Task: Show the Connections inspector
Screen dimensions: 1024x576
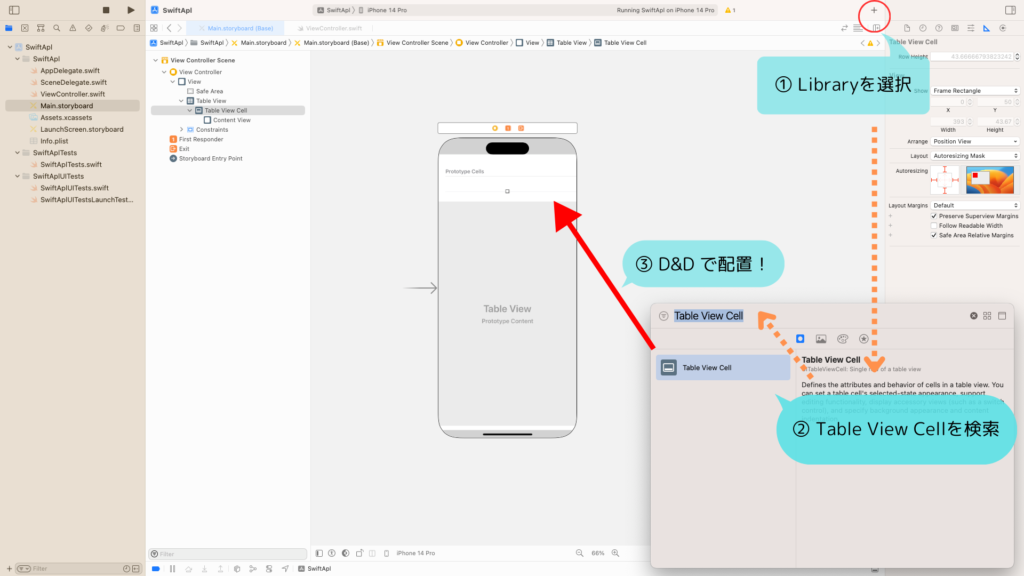Action: click(1002, 28)
